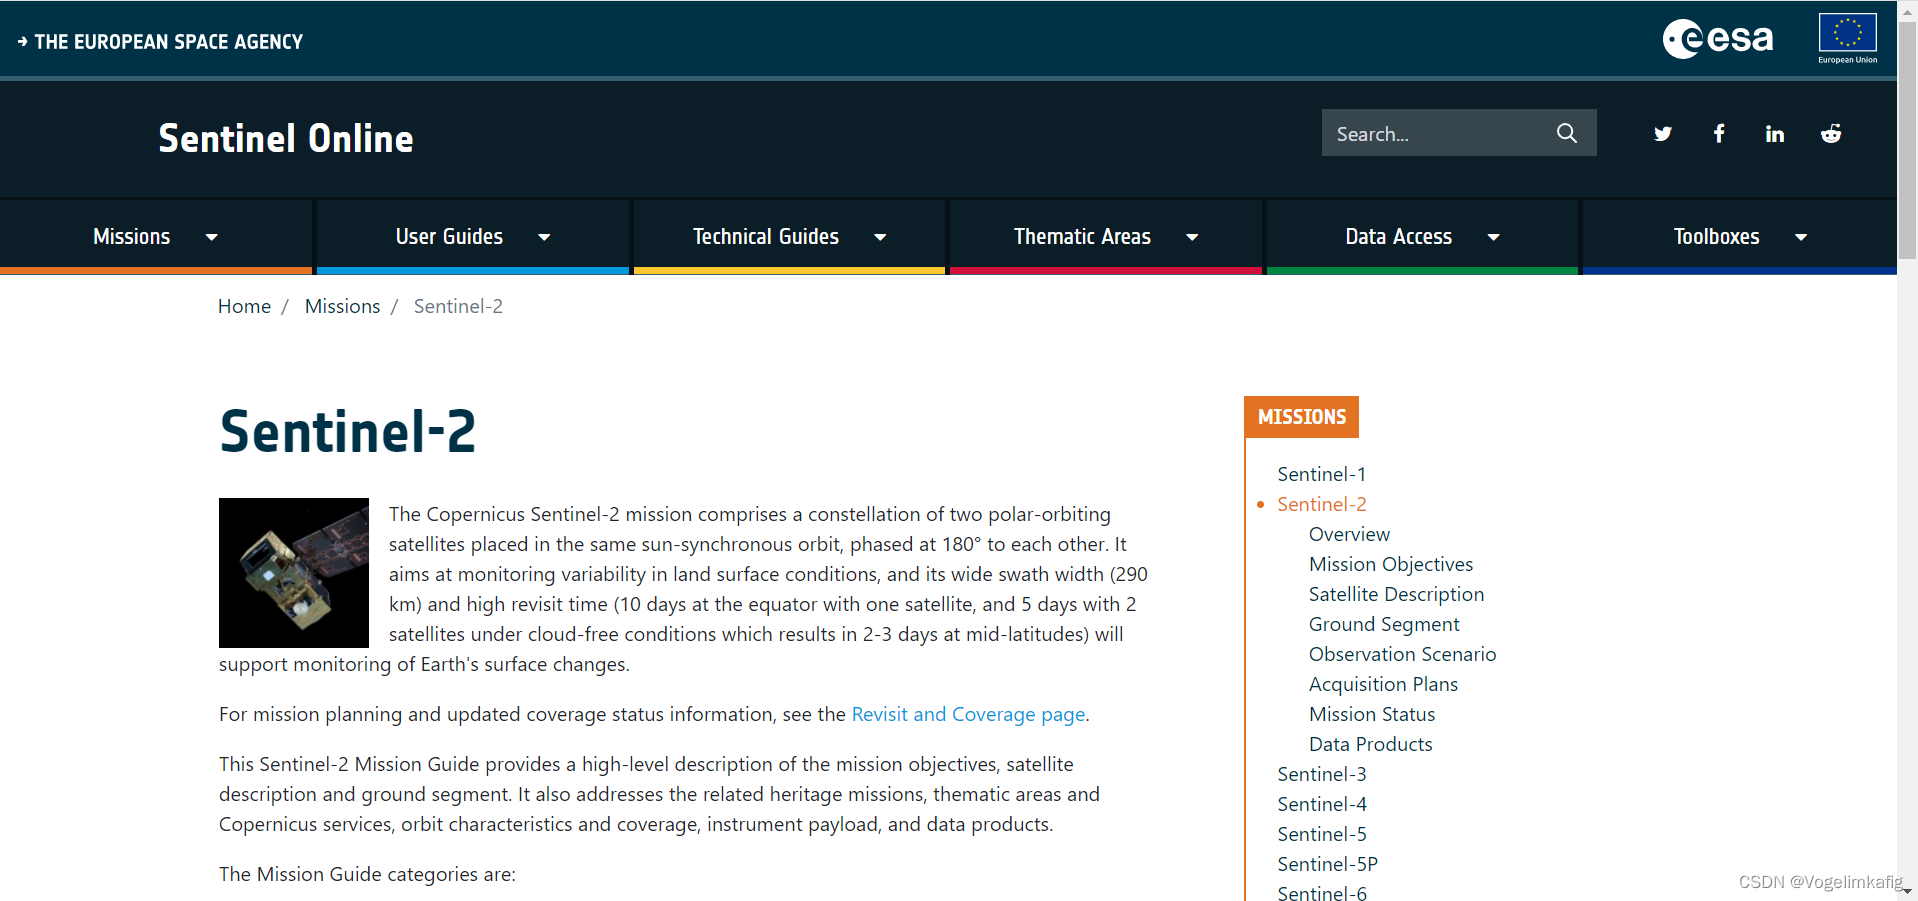Expand the Technical Guides dropdown arrow

coord(880,237)
